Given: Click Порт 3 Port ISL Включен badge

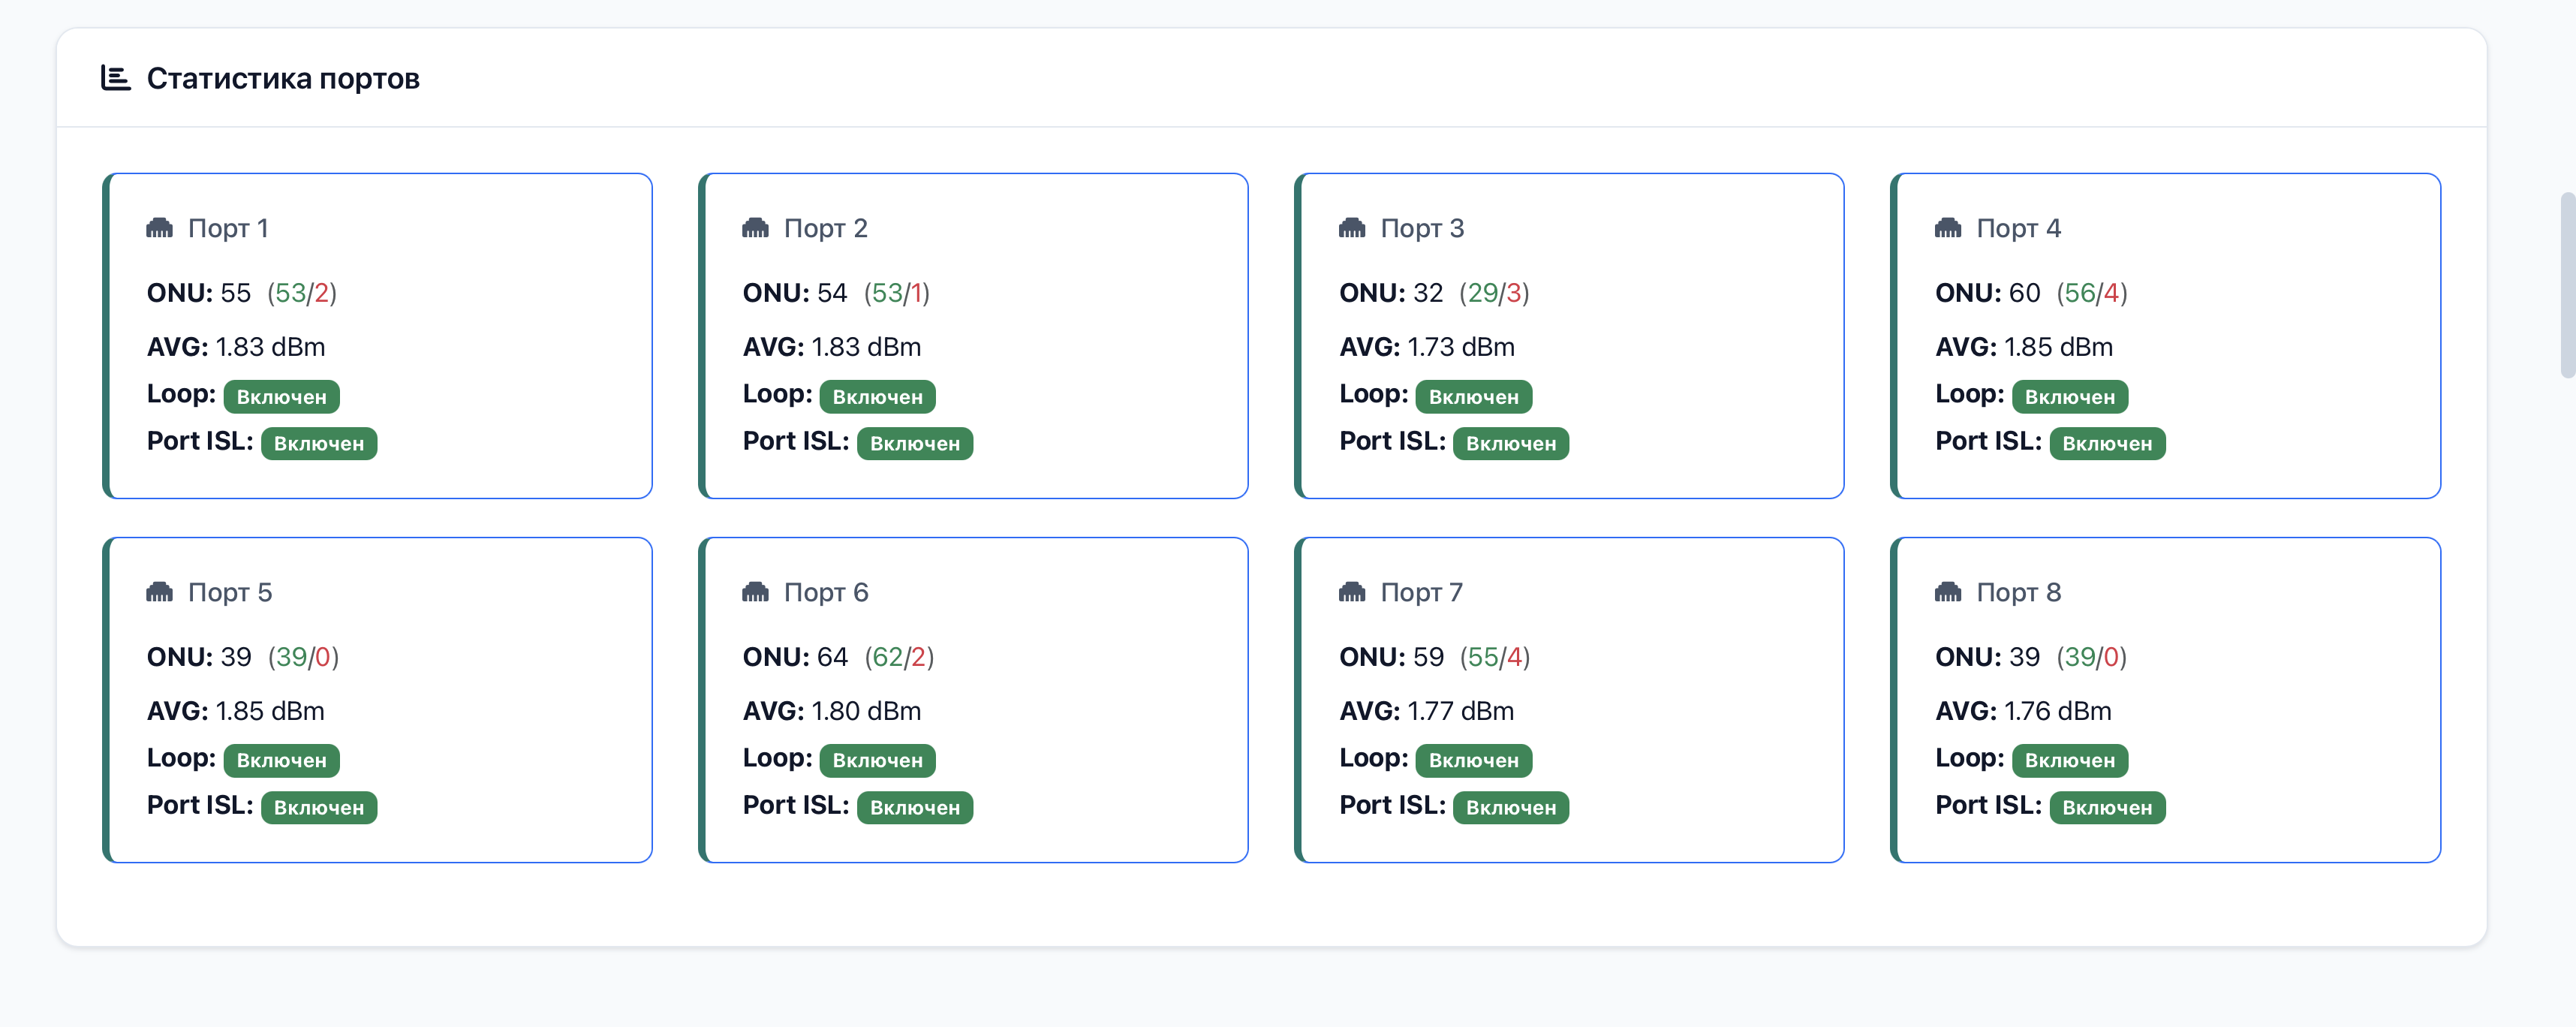Looking at the screenshot, I should [1510, 443].
